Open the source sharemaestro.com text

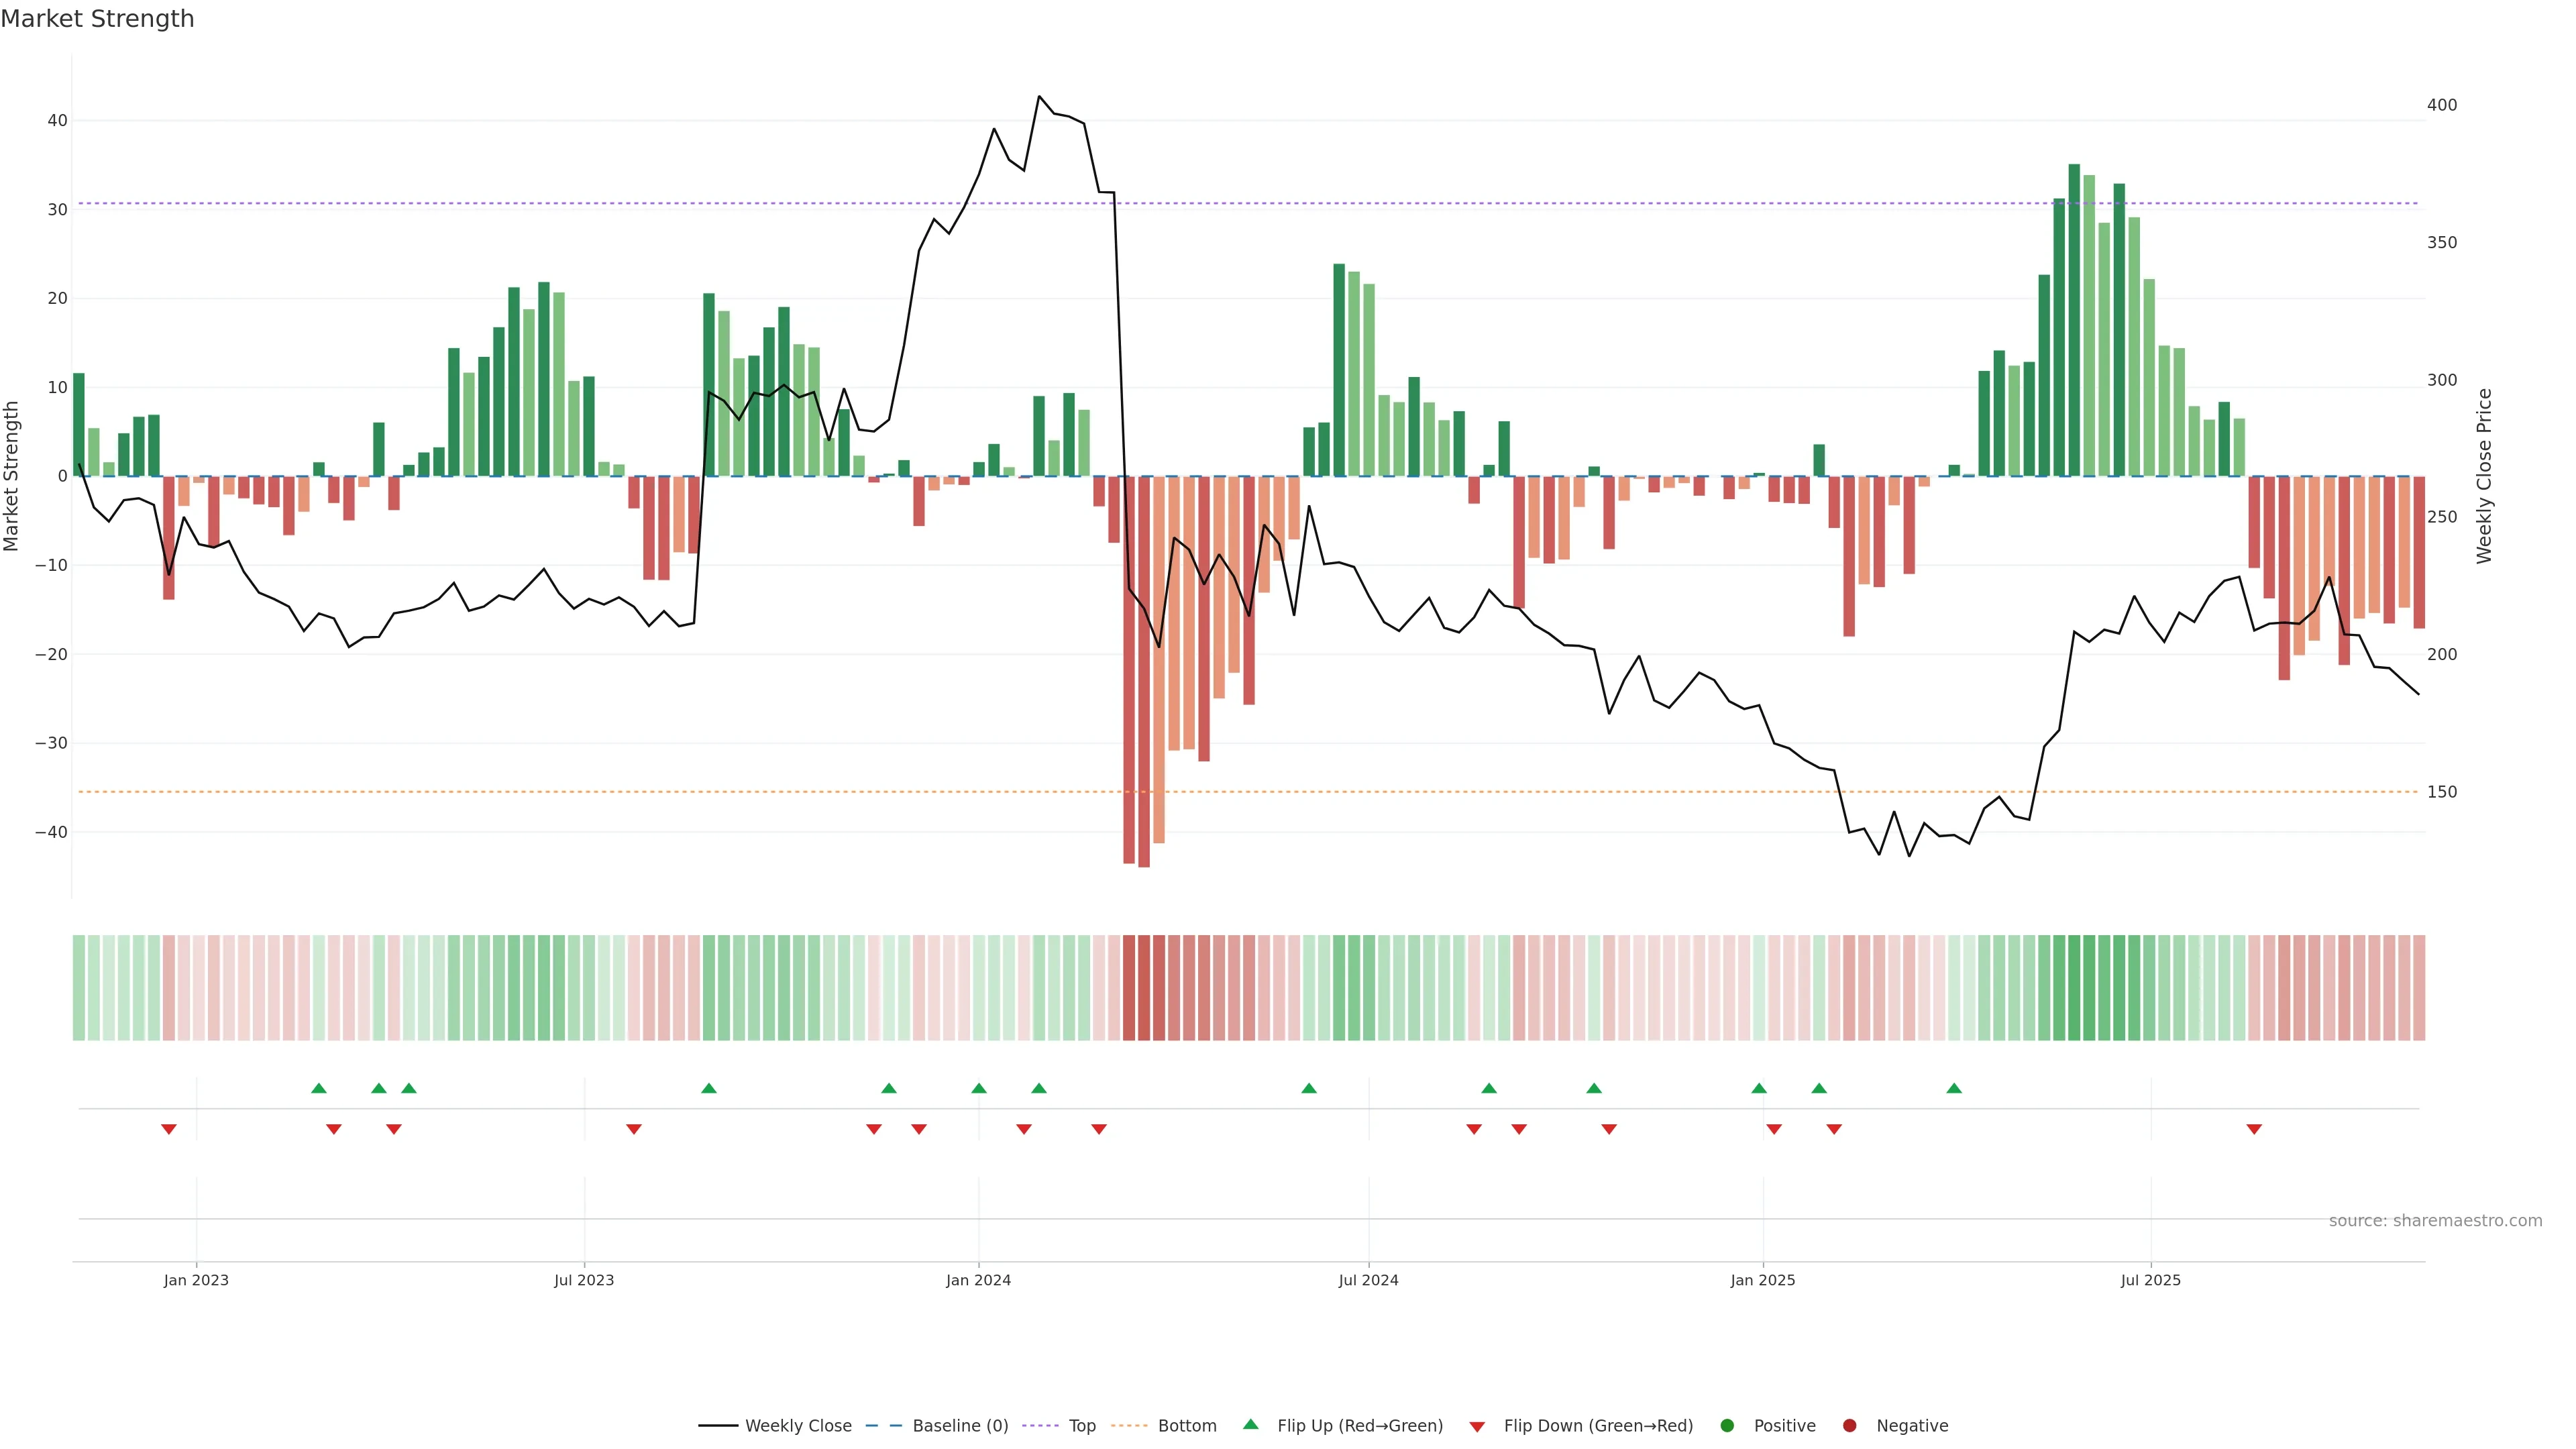pos(2435,1221)
